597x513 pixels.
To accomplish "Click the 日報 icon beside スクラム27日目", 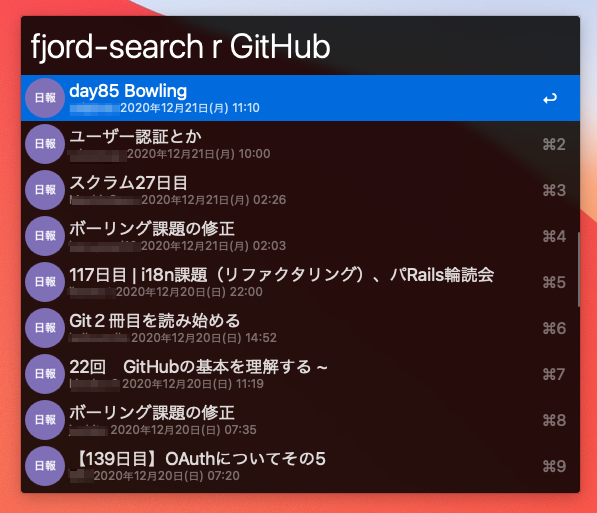I will 45,190.
